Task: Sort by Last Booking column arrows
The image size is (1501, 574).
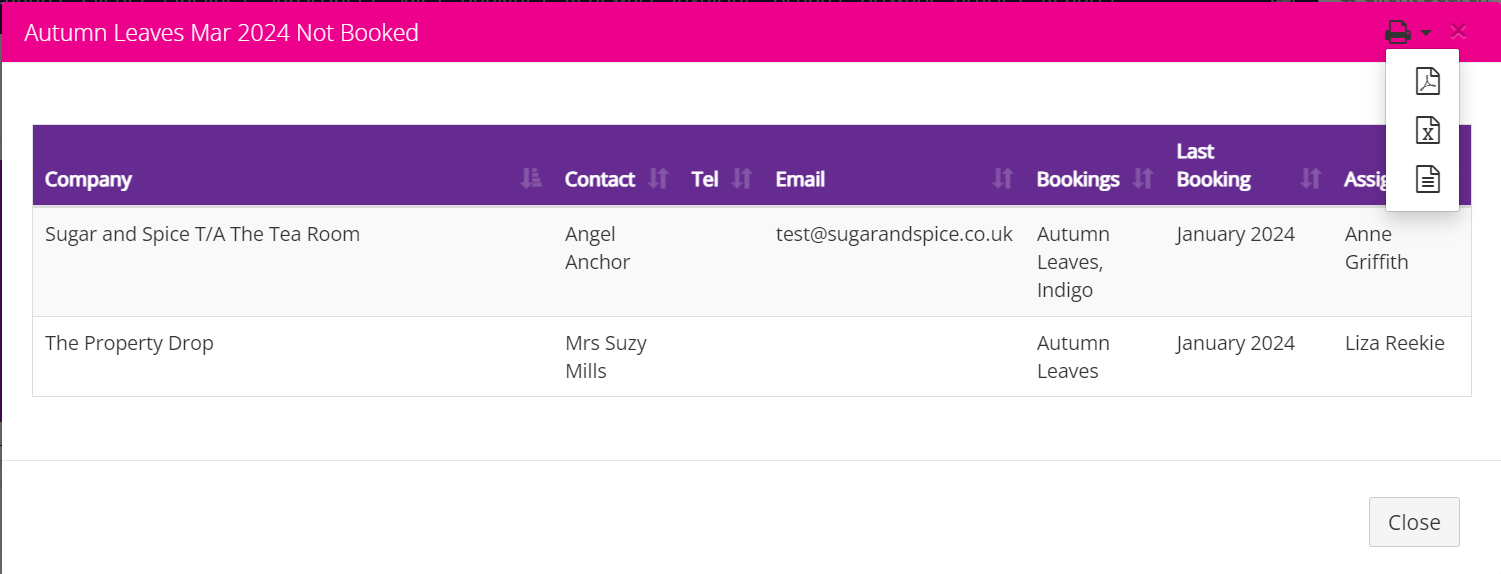Action: (1310, 178)
